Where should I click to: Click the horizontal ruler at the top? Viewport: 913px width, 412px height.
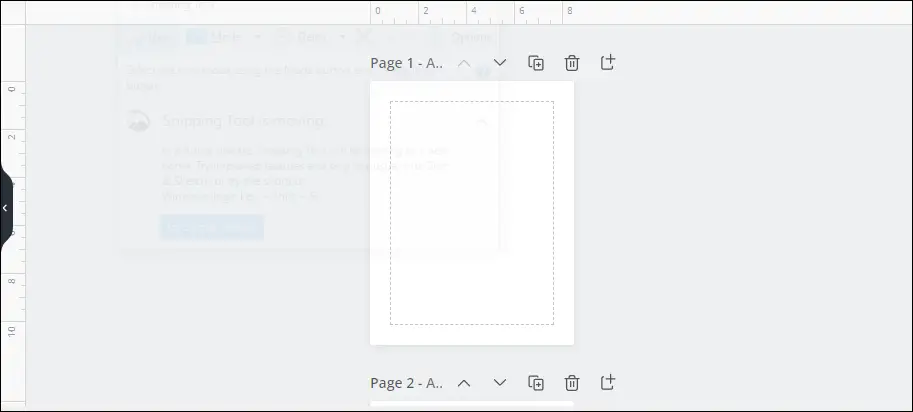point(469,13)
